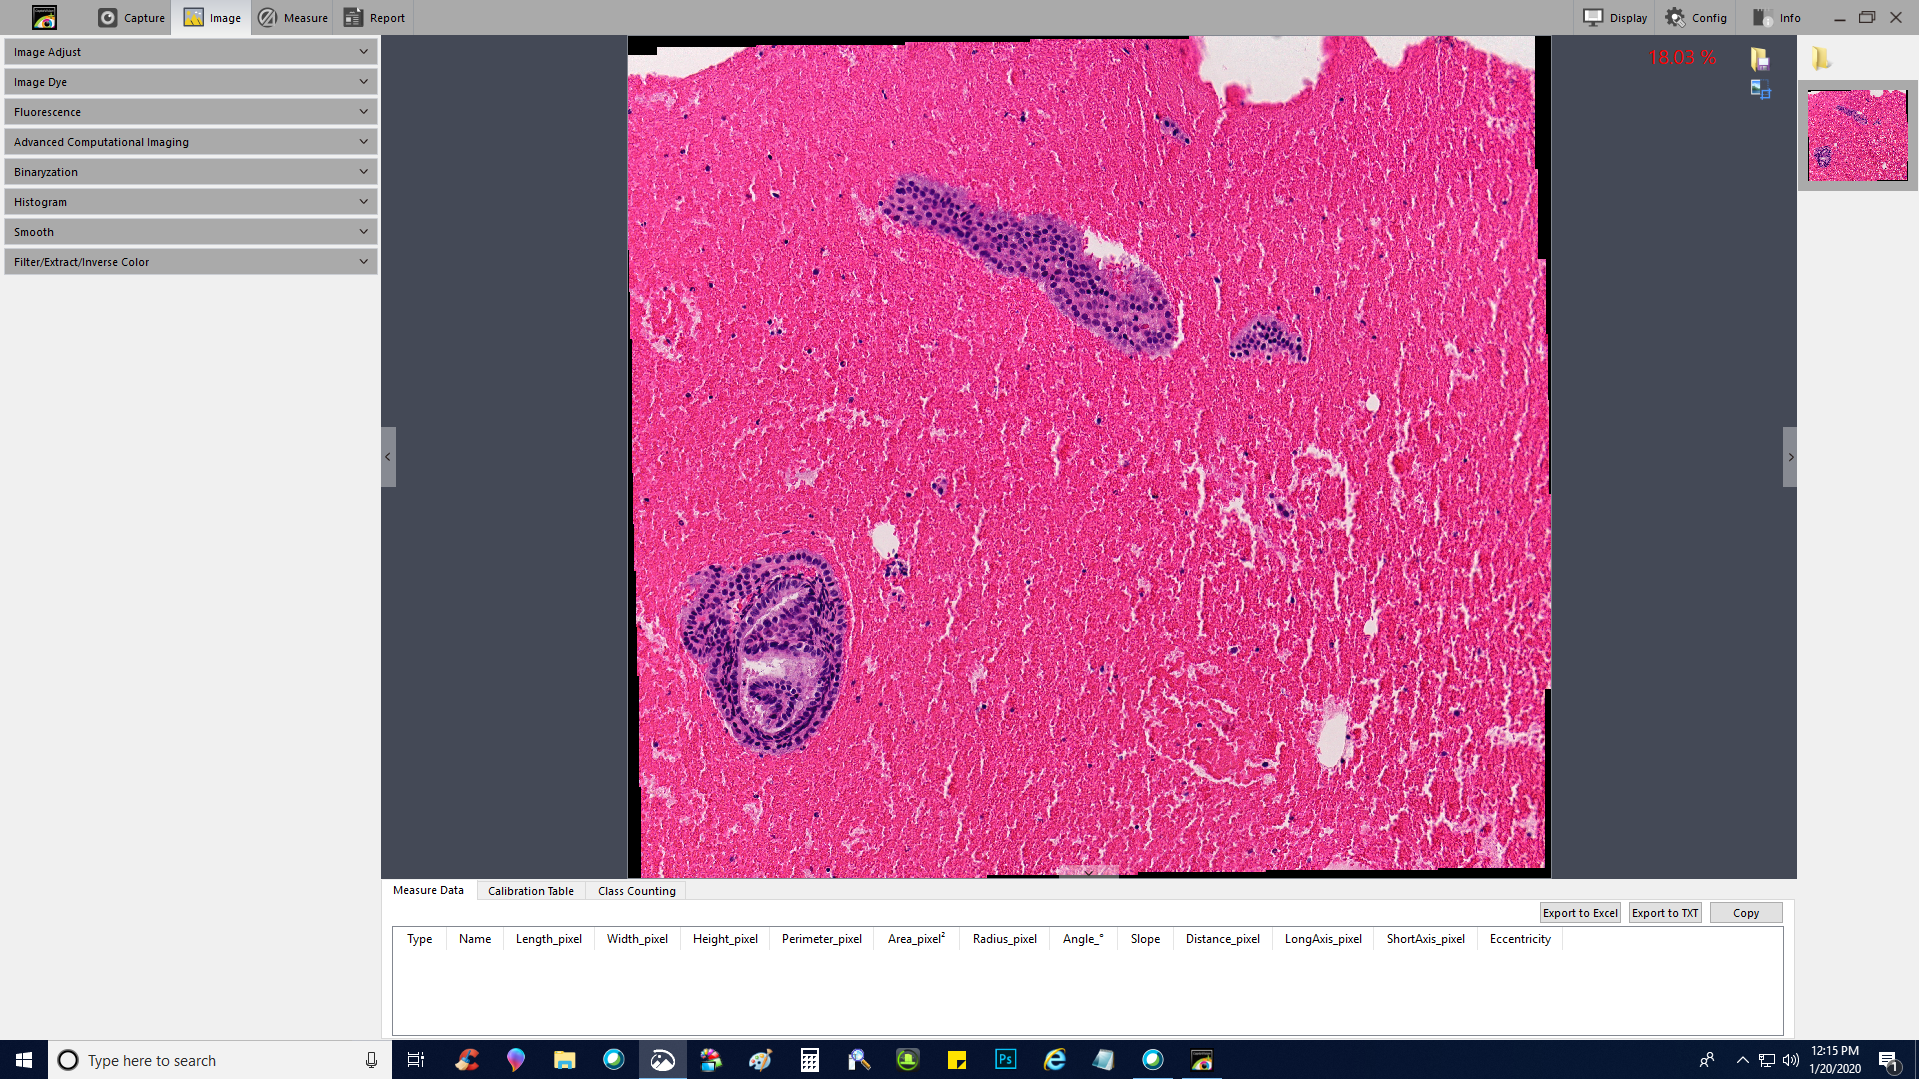Open Config settings
Screen dimensions: 1919x1079
(x=1696, y=17)
